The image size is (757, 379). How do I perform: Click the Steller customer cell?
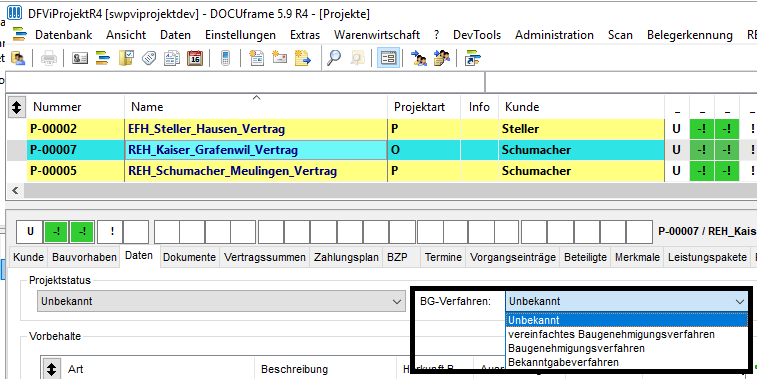tap(581, 129)
